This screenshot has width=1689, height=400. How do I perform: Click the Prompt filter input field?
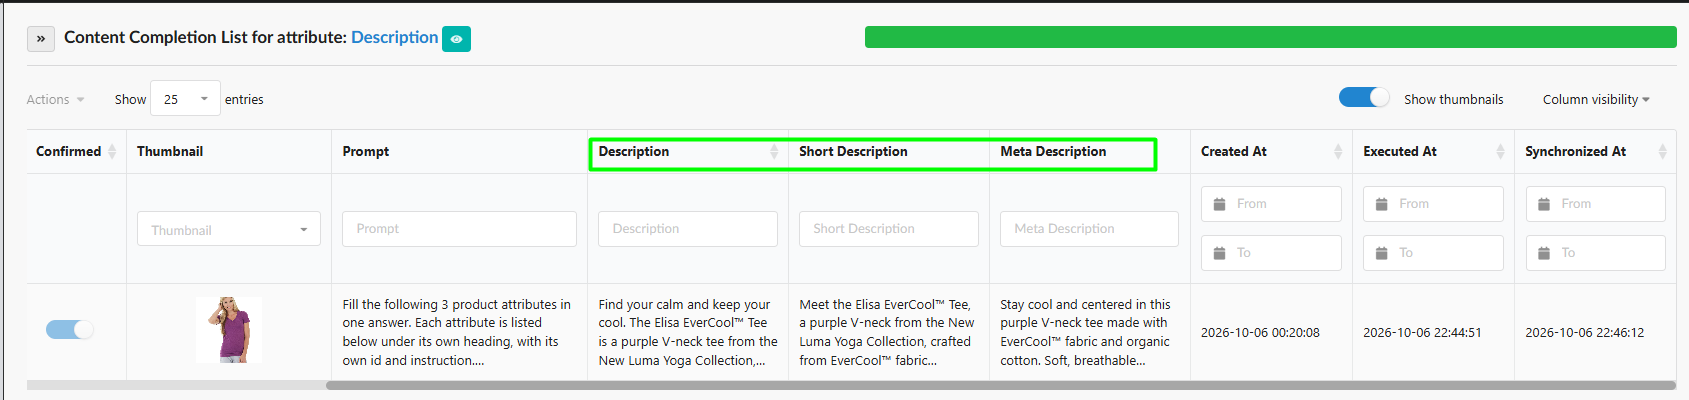(459, 229)
